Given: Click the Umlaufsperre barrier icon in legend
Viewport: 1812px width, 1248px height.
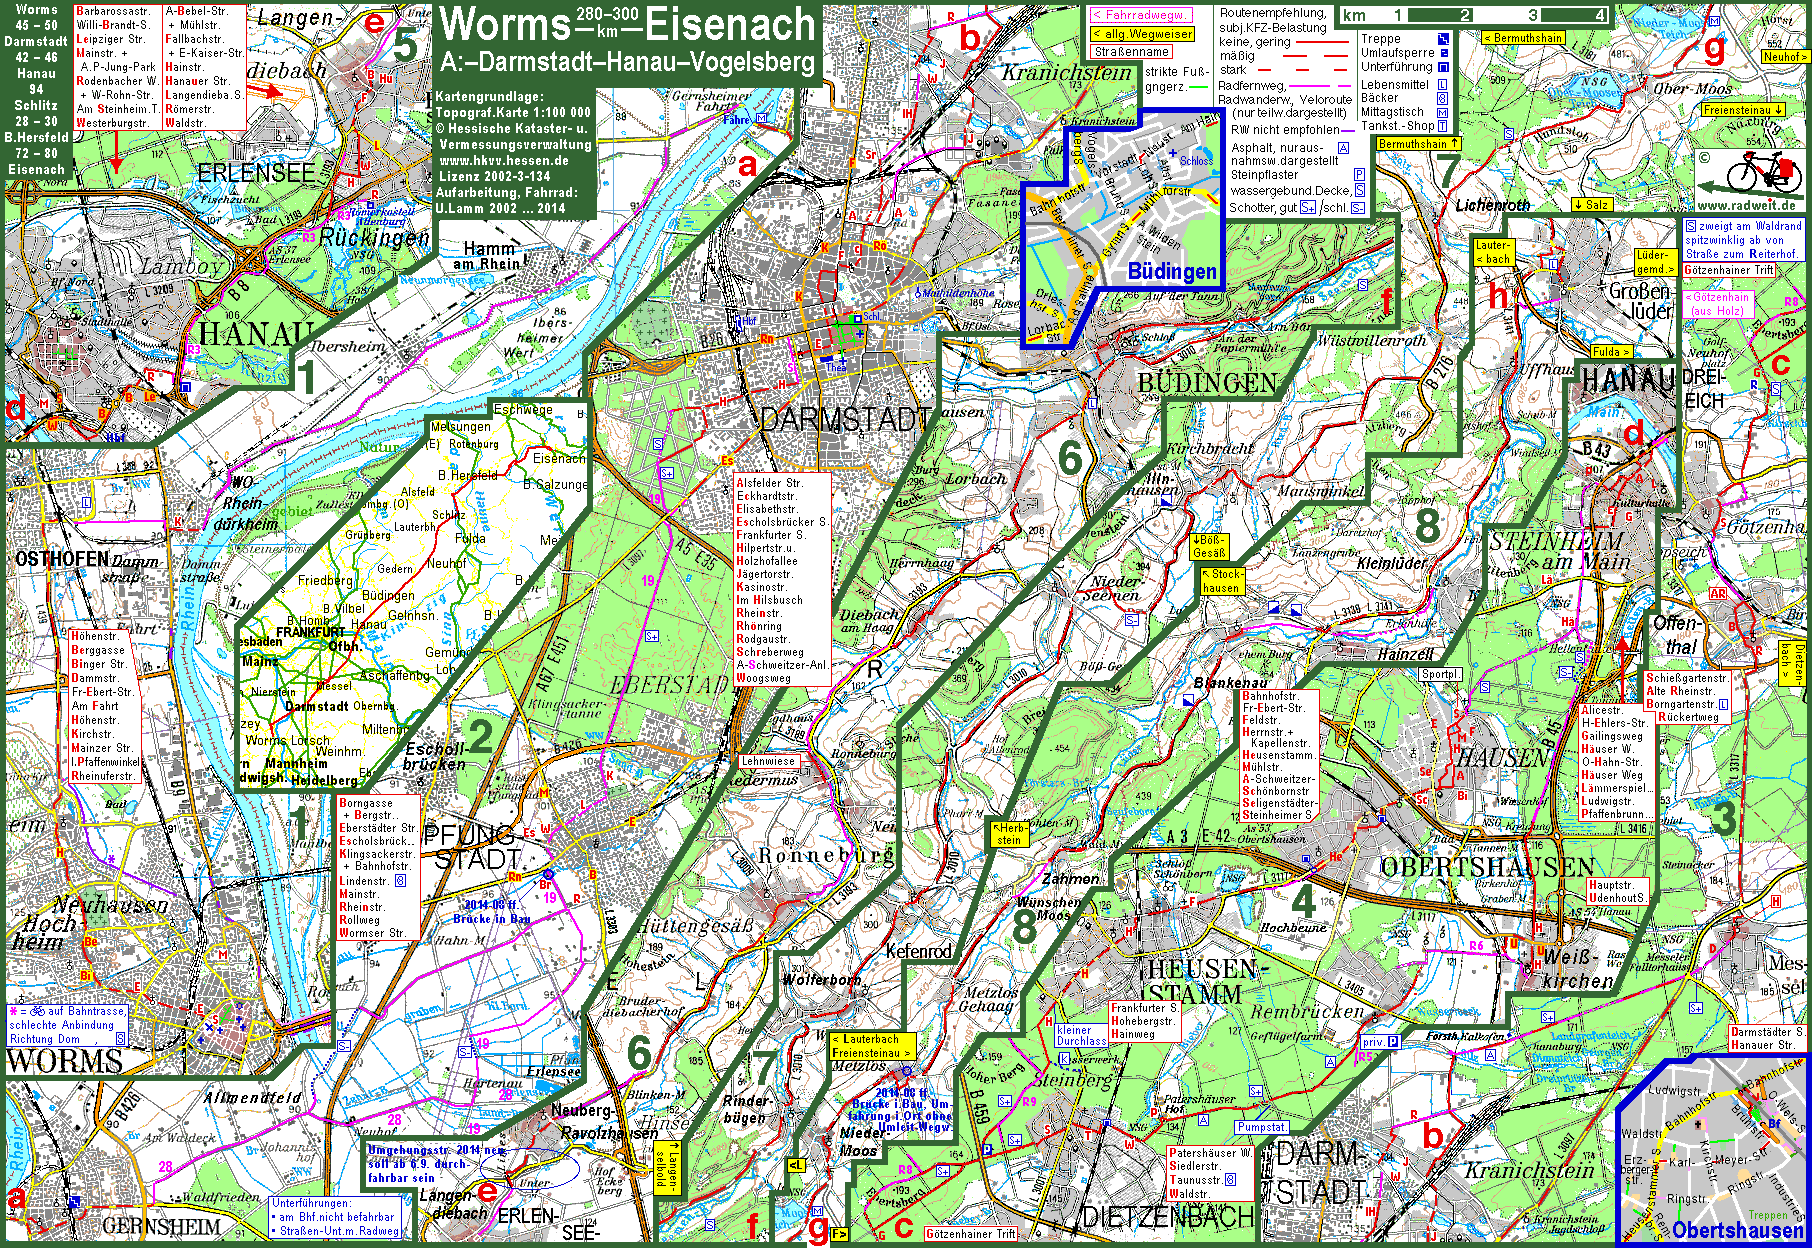Looking at the screenshot, I should tap(1443, 53).
